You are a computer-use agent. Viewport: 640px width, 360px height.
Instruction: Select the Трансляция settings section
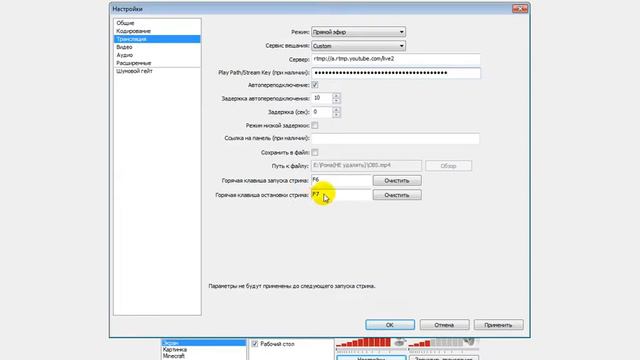[157, 39]
